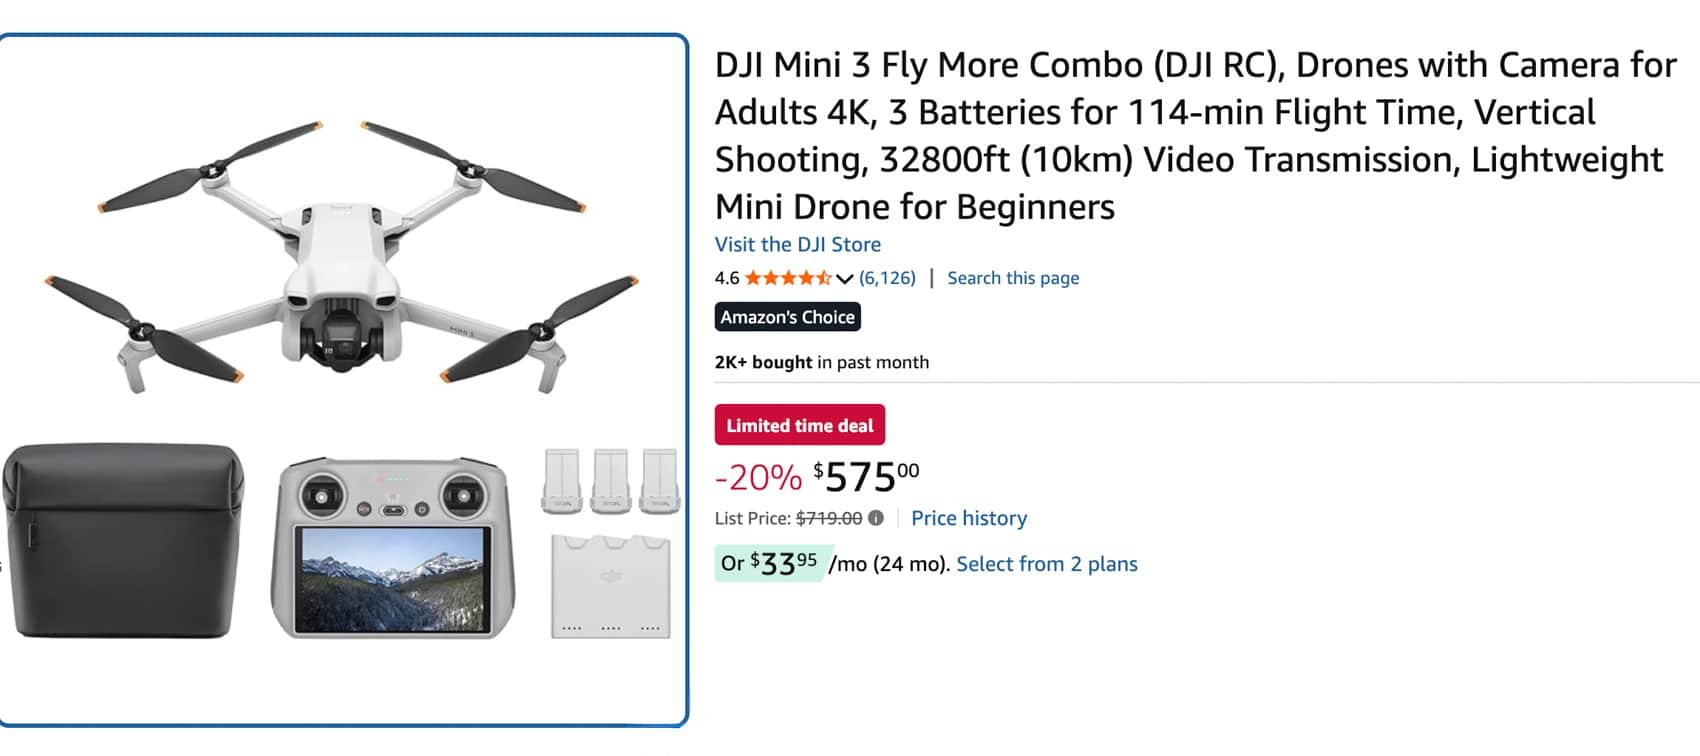1700x756 pixels.
Task: Open the 6,126 customer reviews
Action: coord(886,278)
